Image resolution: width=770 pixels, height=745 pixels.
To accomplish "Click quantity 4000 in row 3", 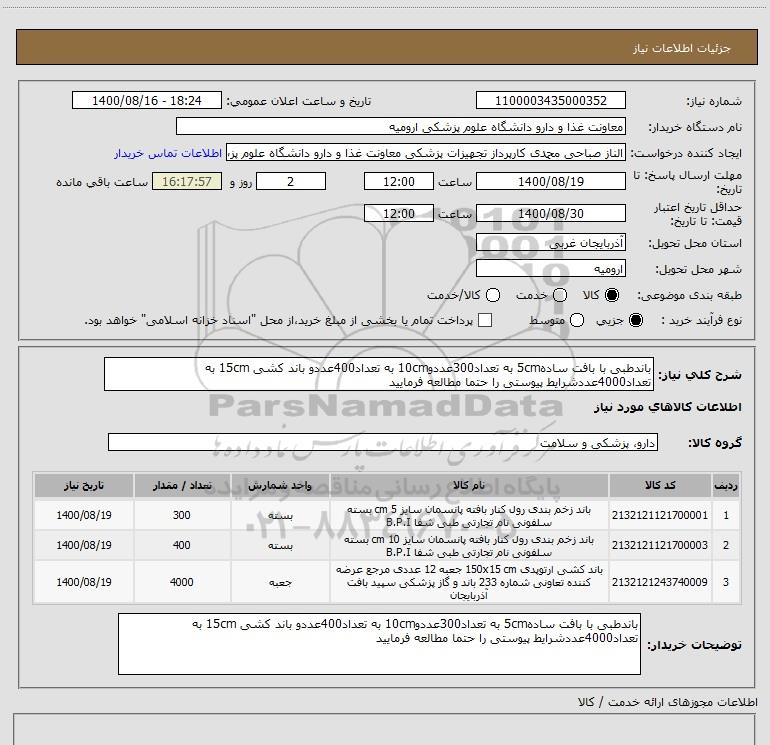I will pyautogui.click(x=182, y=582).
